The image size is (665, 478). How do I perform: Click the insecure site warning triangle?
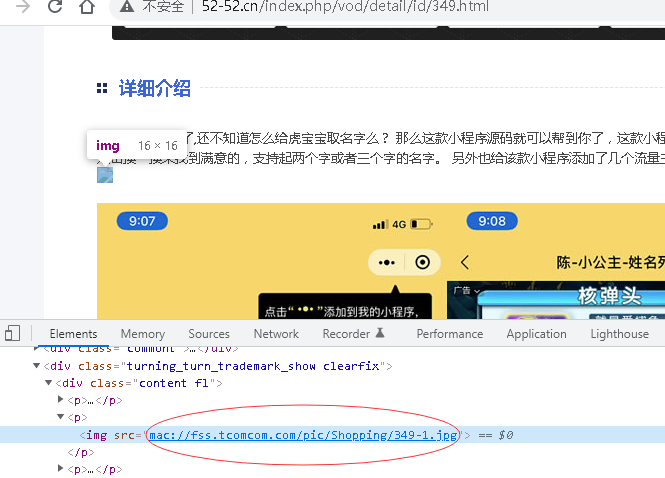point(127,7)
